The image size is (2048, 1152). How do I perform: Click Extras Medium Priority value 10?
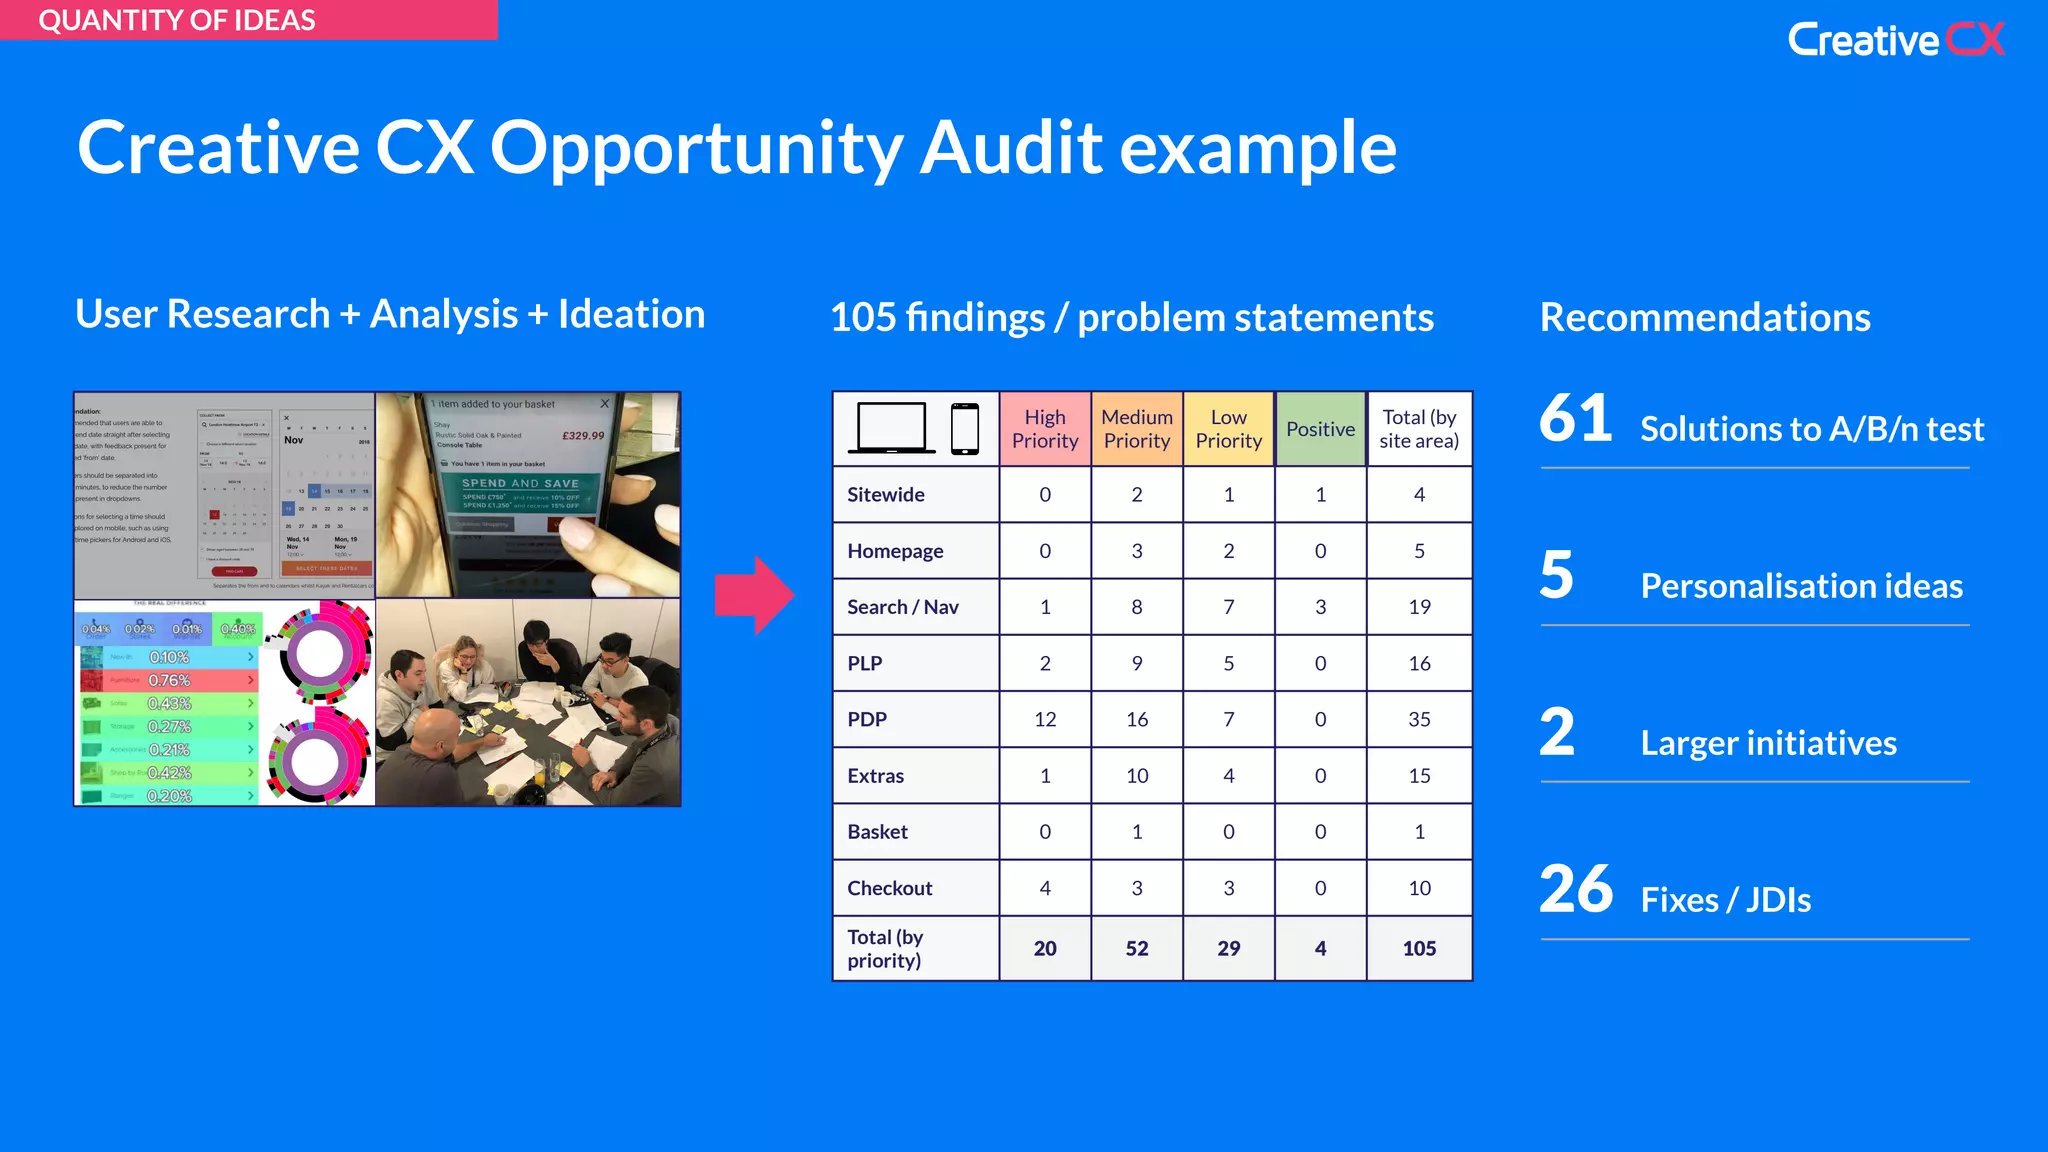1137,775
